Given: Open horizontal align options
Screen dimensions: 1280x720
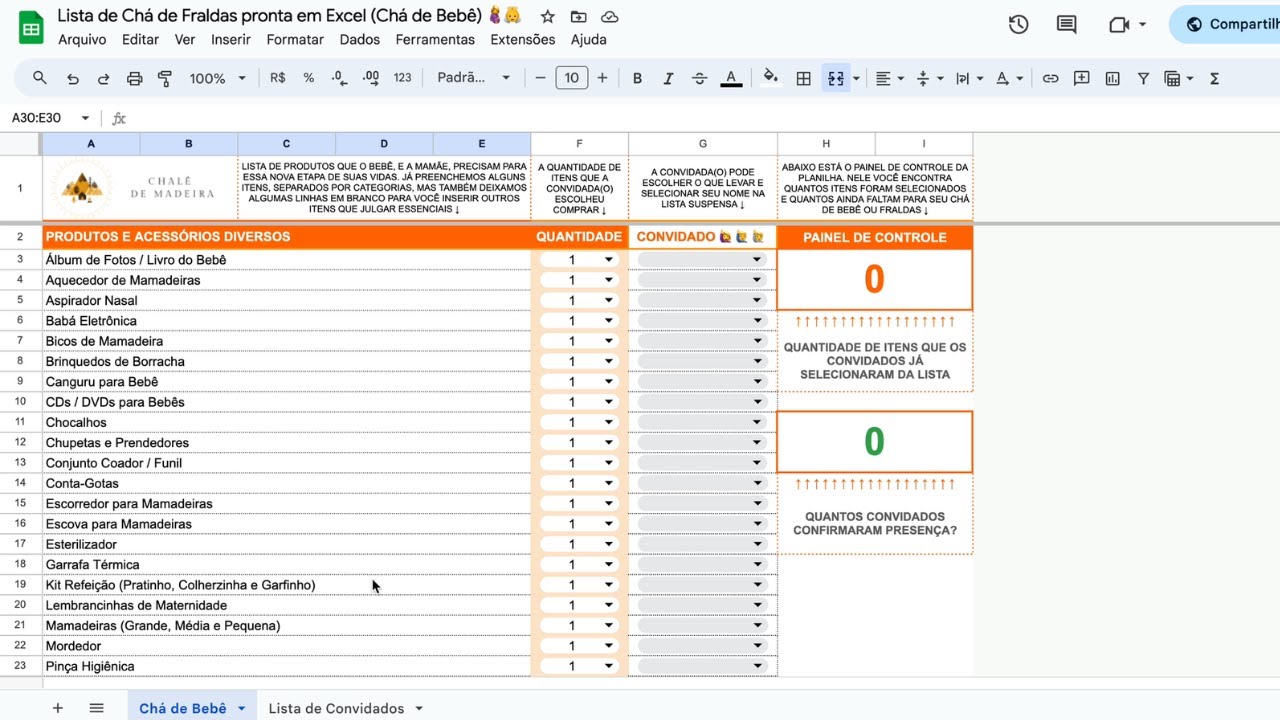Looking at the screenshot, I should (889, 78).
